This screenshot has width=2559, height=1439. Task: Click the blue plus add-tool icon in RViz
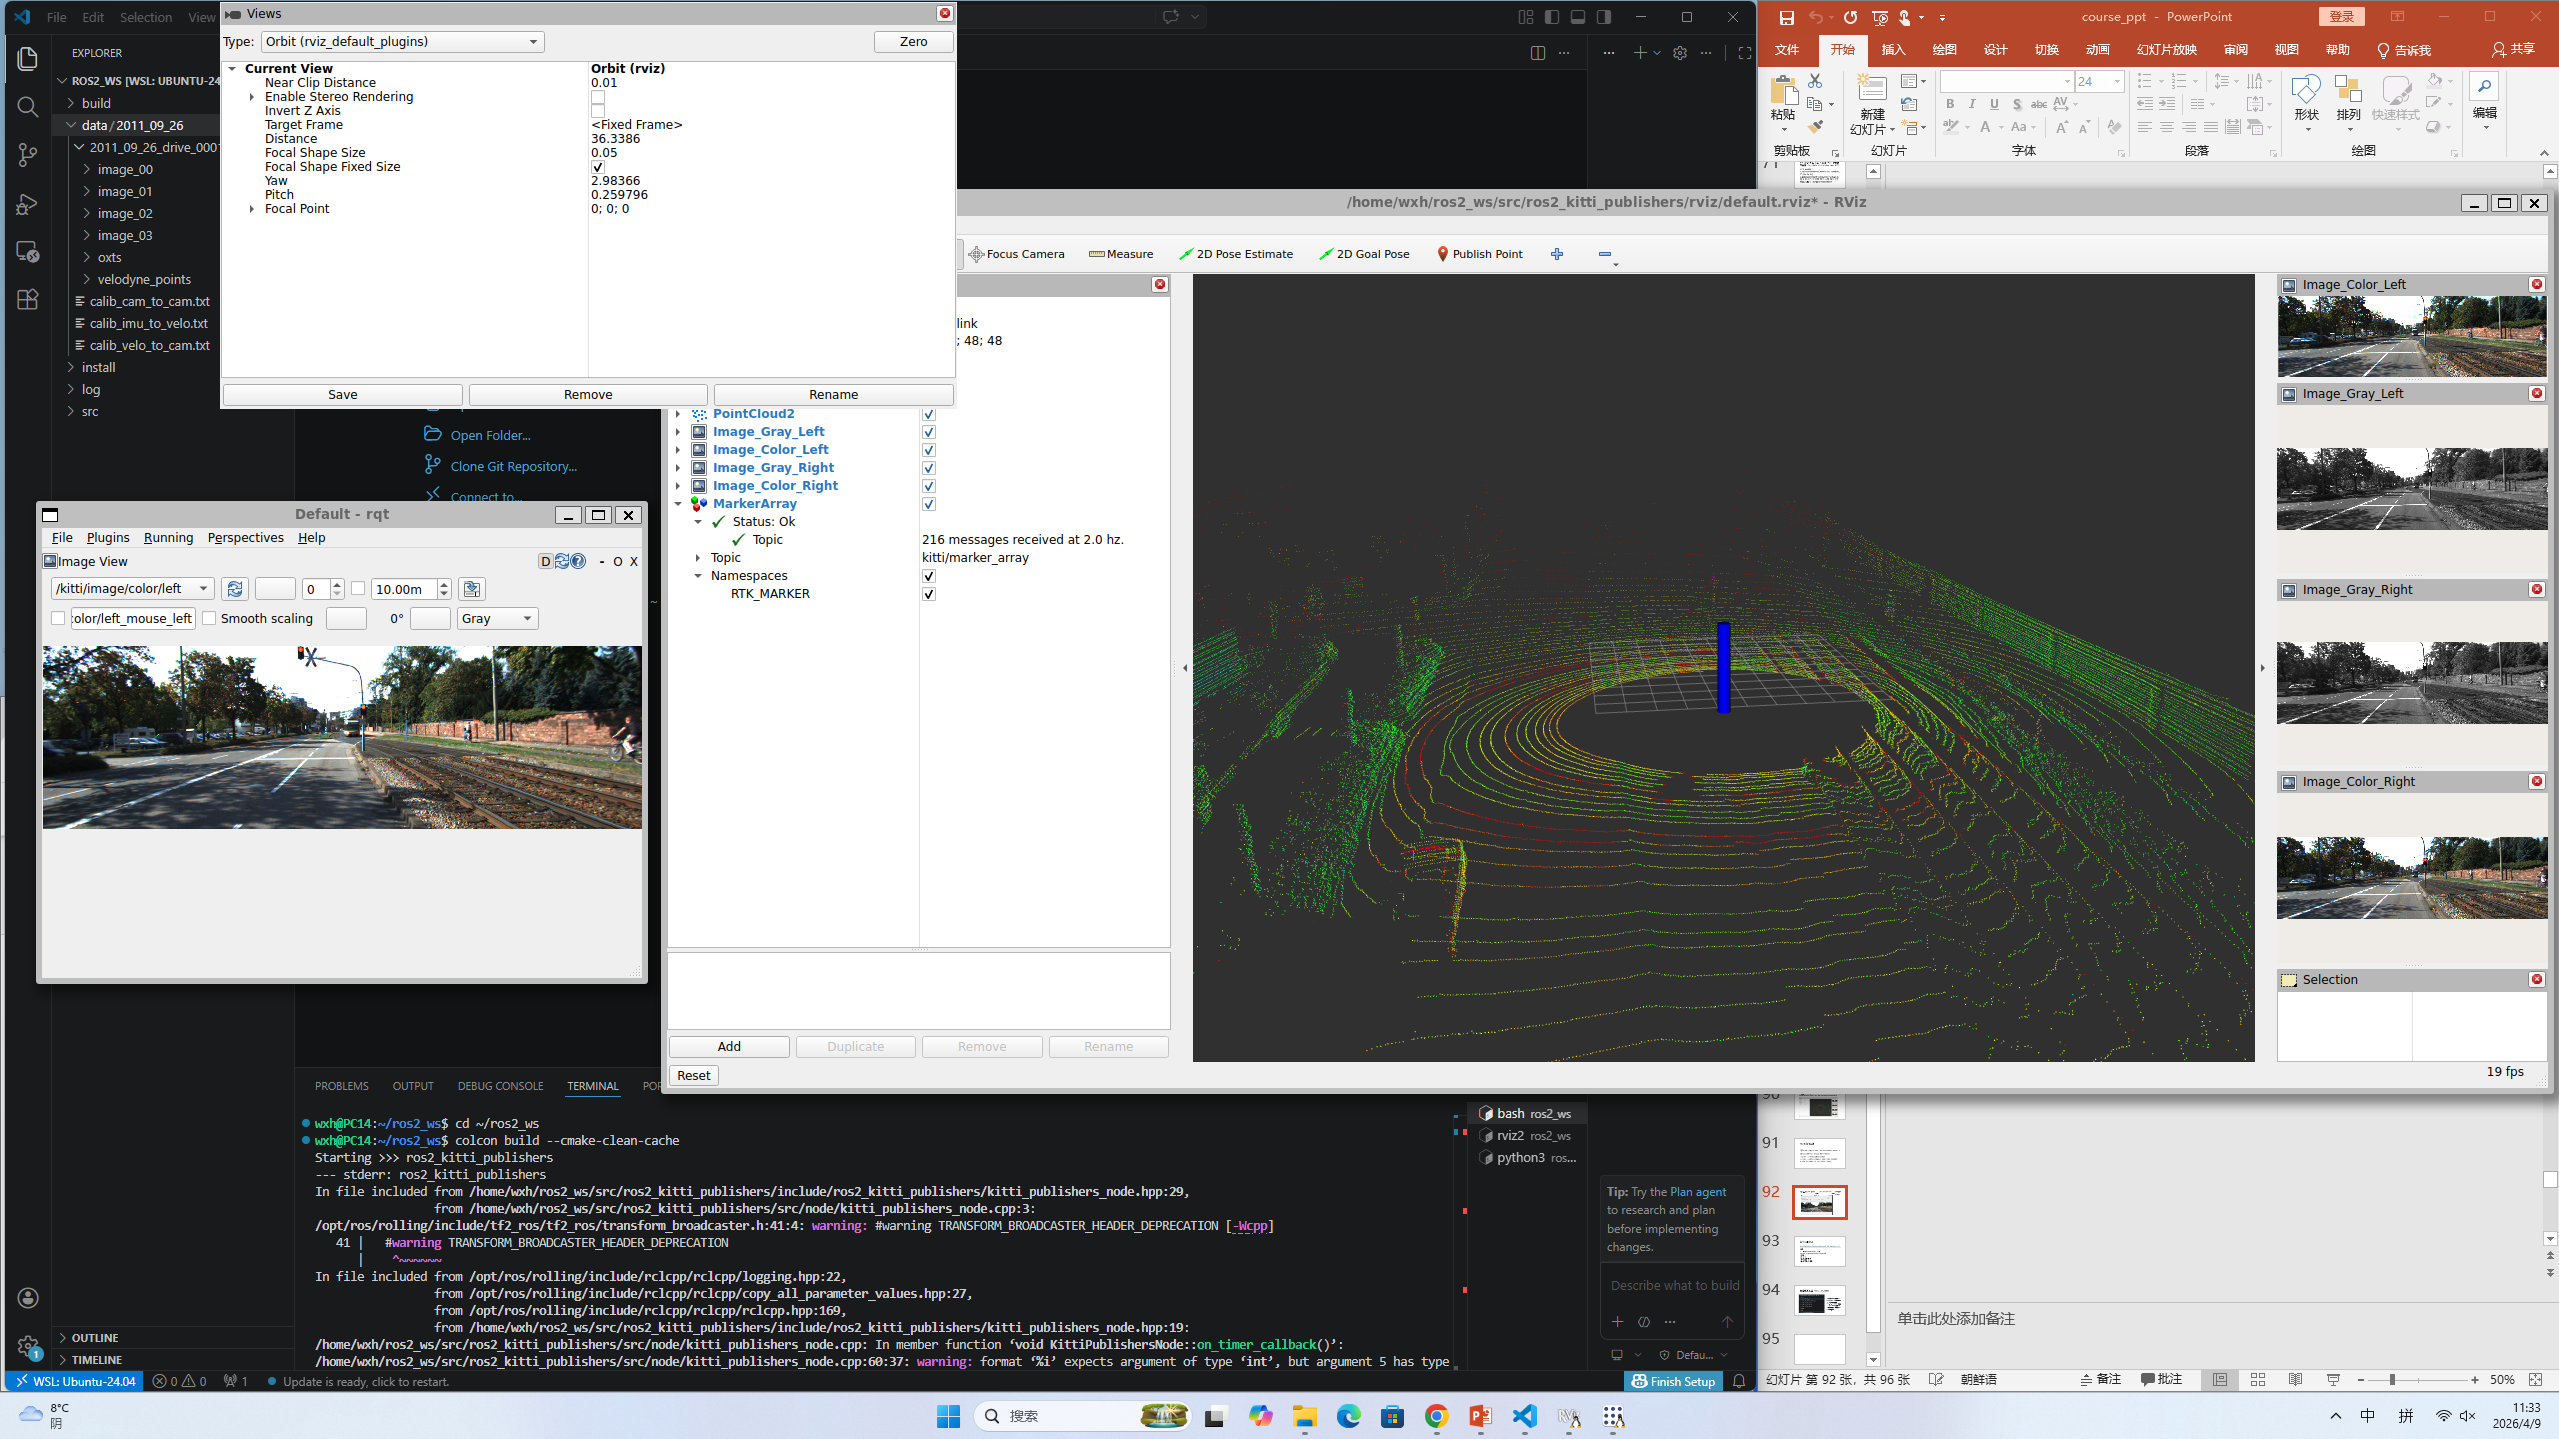[x=1557, y=254]
